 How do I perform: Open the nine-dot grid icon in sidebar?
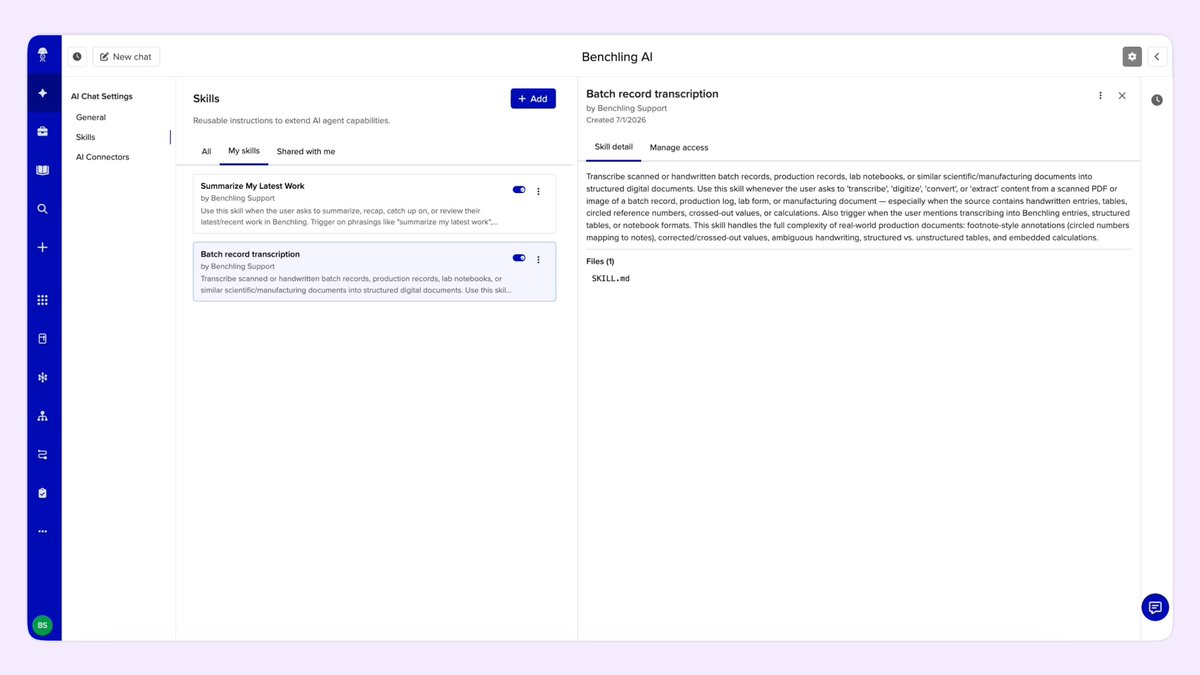tap(42, 300)
